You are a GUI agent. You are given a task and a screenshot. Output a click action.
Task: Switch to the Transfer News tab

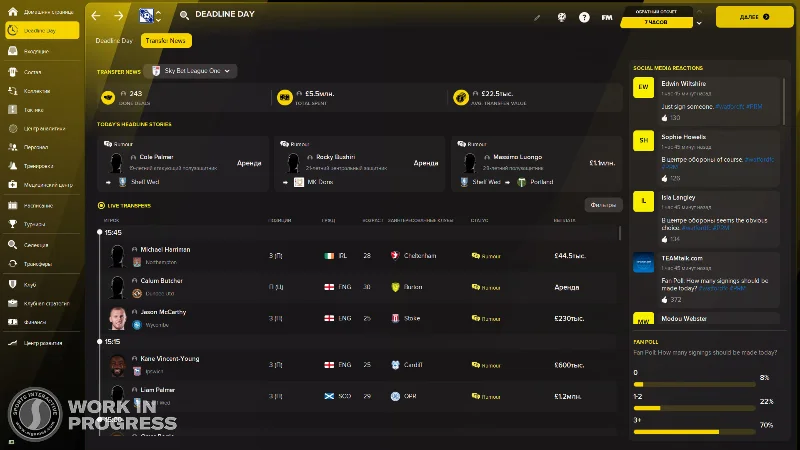pyautogui.click(x=166, y=40)
